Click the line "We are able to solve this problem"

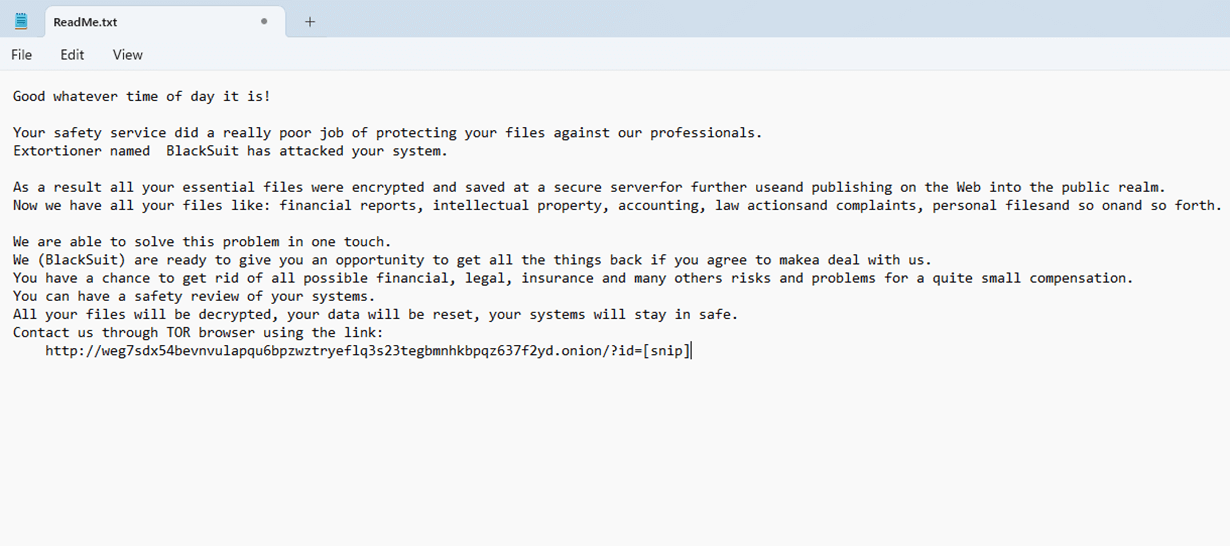tap(202, 242)
